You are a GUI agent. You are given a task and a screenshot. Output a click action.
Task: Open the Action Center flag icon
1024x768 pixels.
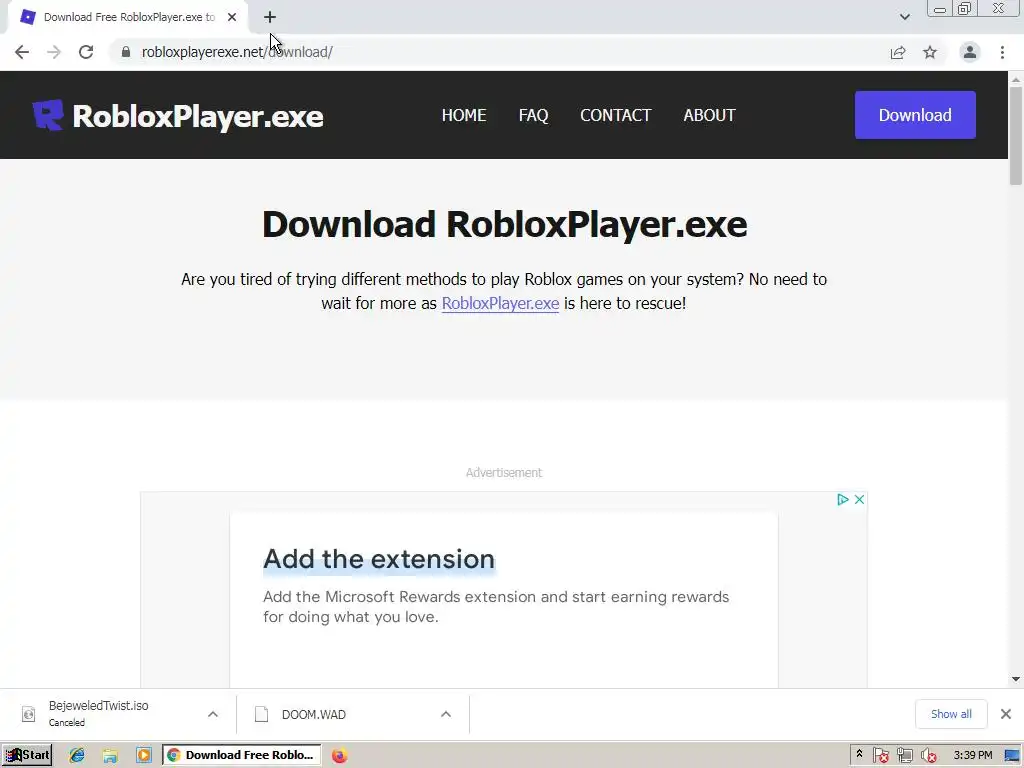pyautogui.click(x=880, y=756)
